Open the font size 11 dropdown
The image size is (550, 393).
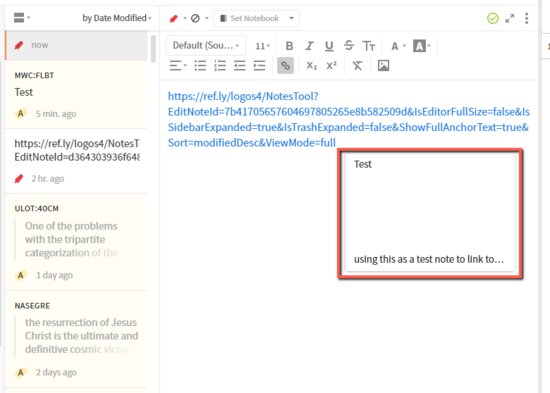(262, 46)
